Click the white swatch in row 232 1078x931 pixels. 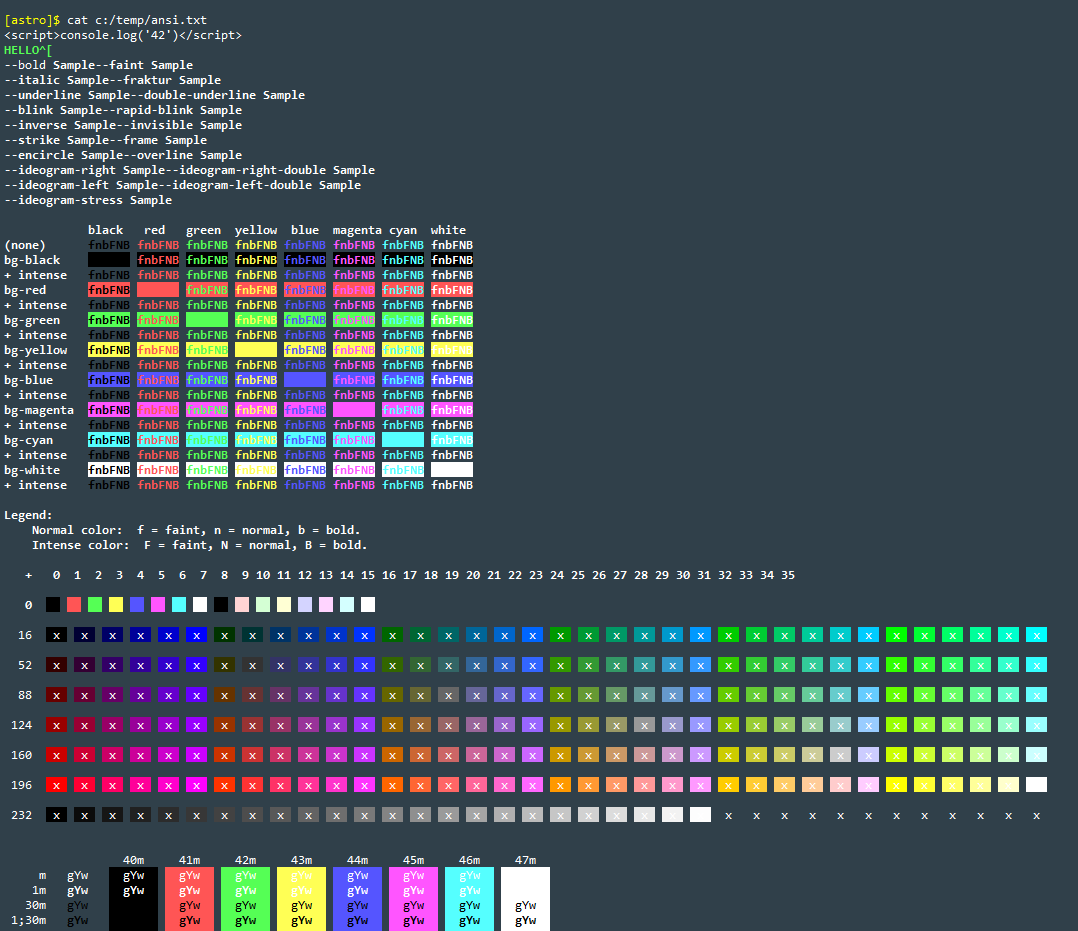tap(700, 815)
